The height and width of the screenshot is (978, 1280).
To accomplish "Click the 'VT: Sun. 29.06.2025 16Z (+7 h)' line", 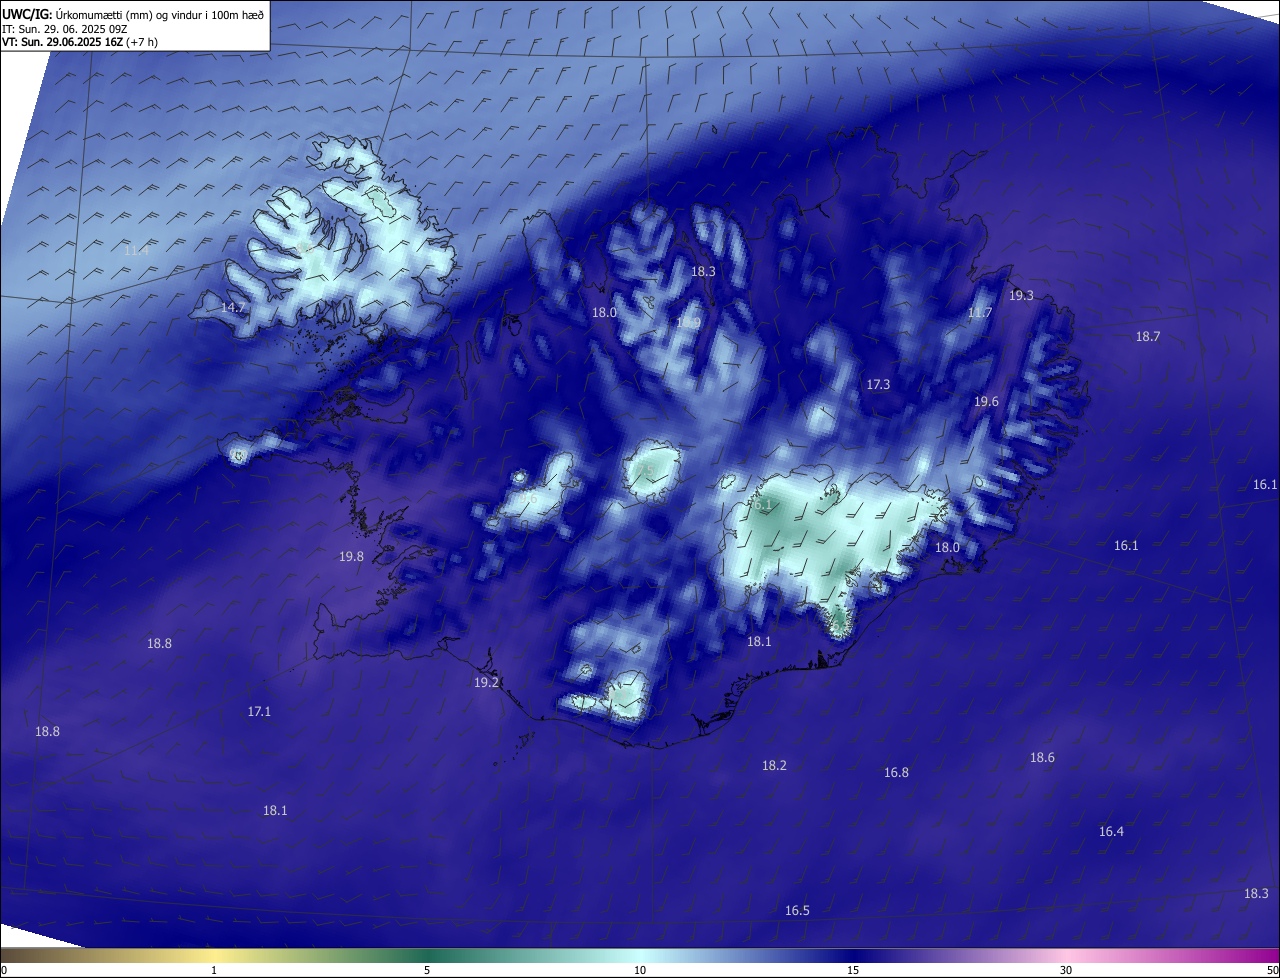I will (x=80, y=42).
